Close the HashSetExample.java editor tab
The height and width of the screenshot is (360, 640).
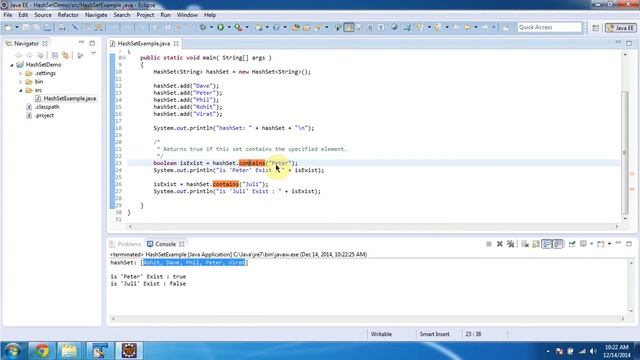[176, 43]
